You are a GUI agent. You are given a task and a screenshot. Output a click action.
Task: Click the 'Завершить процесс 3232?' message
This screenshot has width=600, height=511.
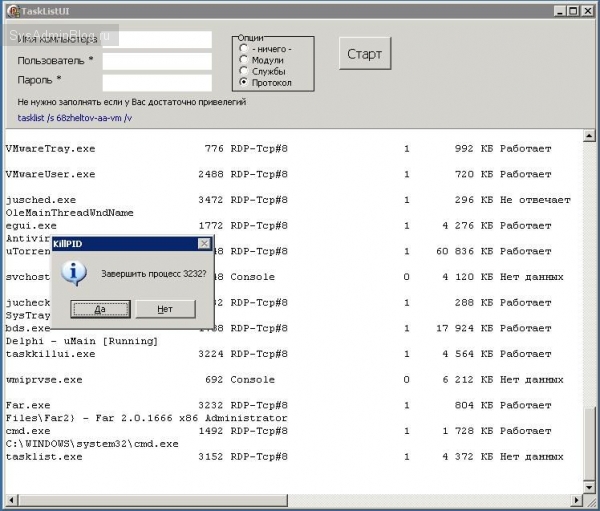(154, 273)
